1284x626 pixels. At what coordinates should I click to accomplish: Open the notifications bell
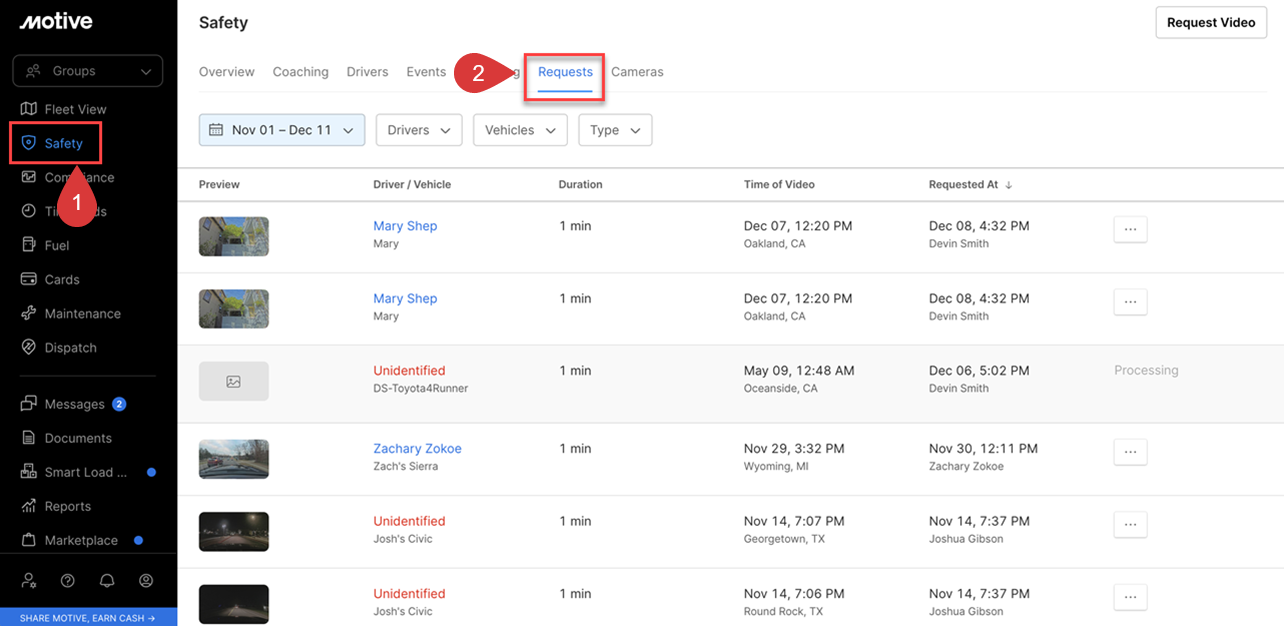tap(107, 580)
